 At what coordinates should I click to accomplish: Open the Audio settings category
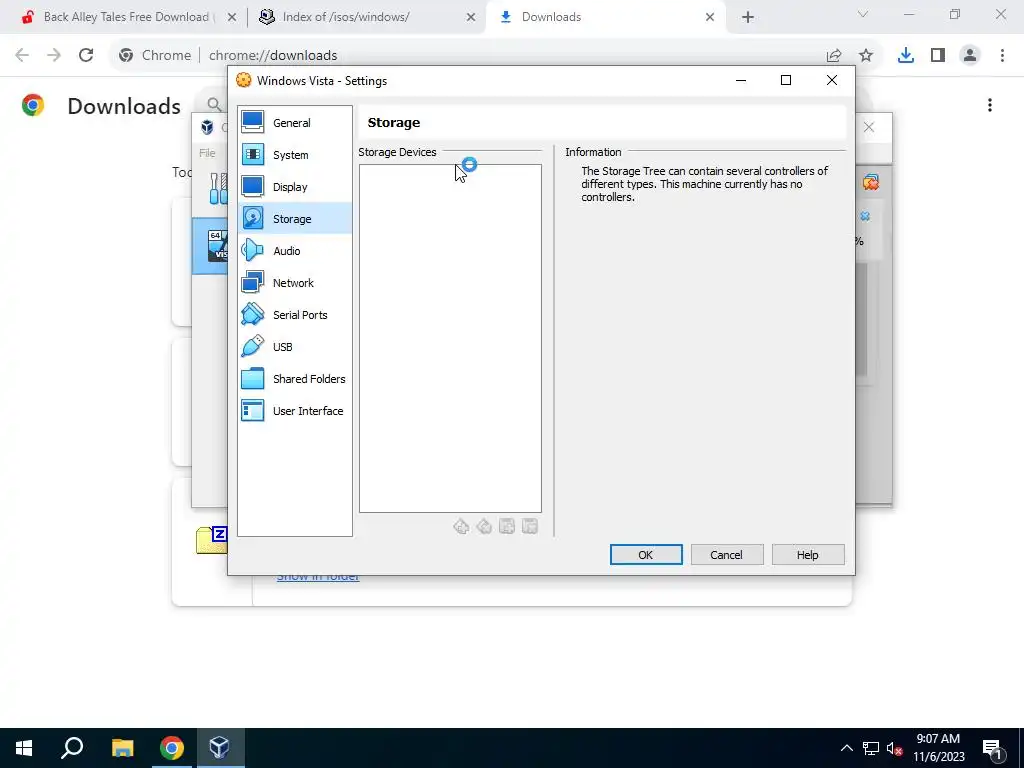tap(295, 251)
